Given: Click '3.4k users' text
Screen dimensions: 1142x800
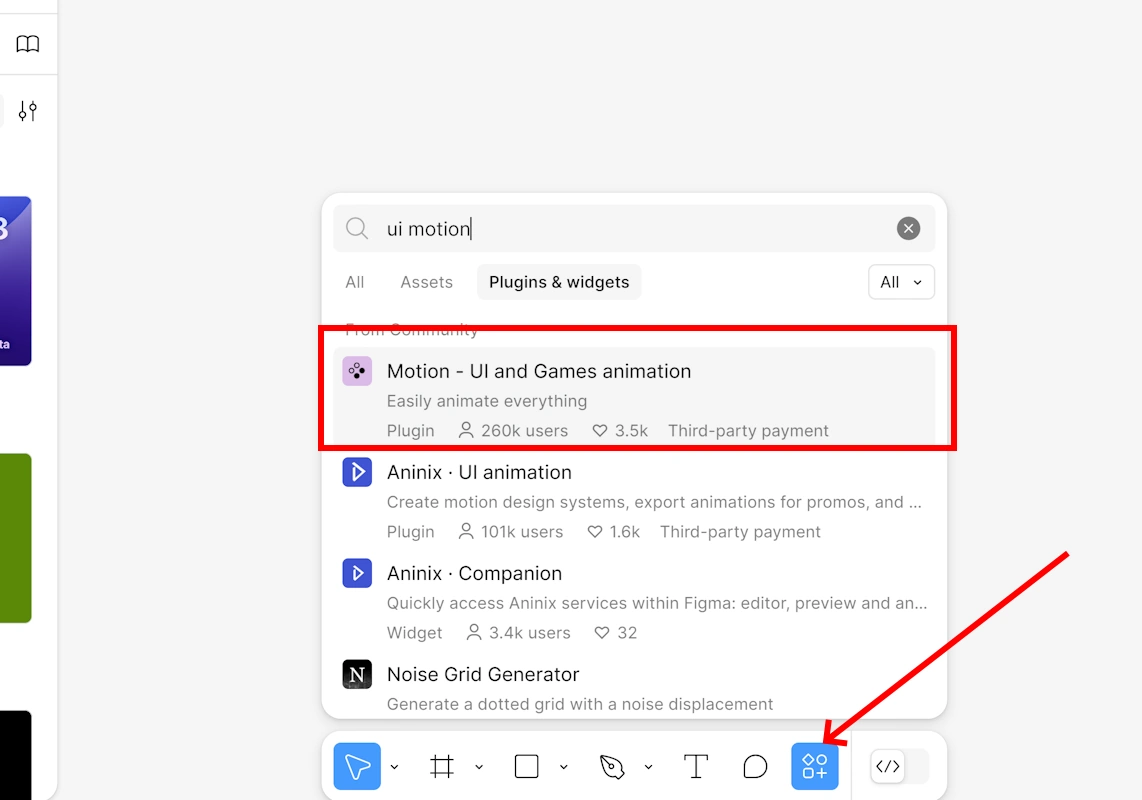Looking at the screenshot, I should click(529, 633).
